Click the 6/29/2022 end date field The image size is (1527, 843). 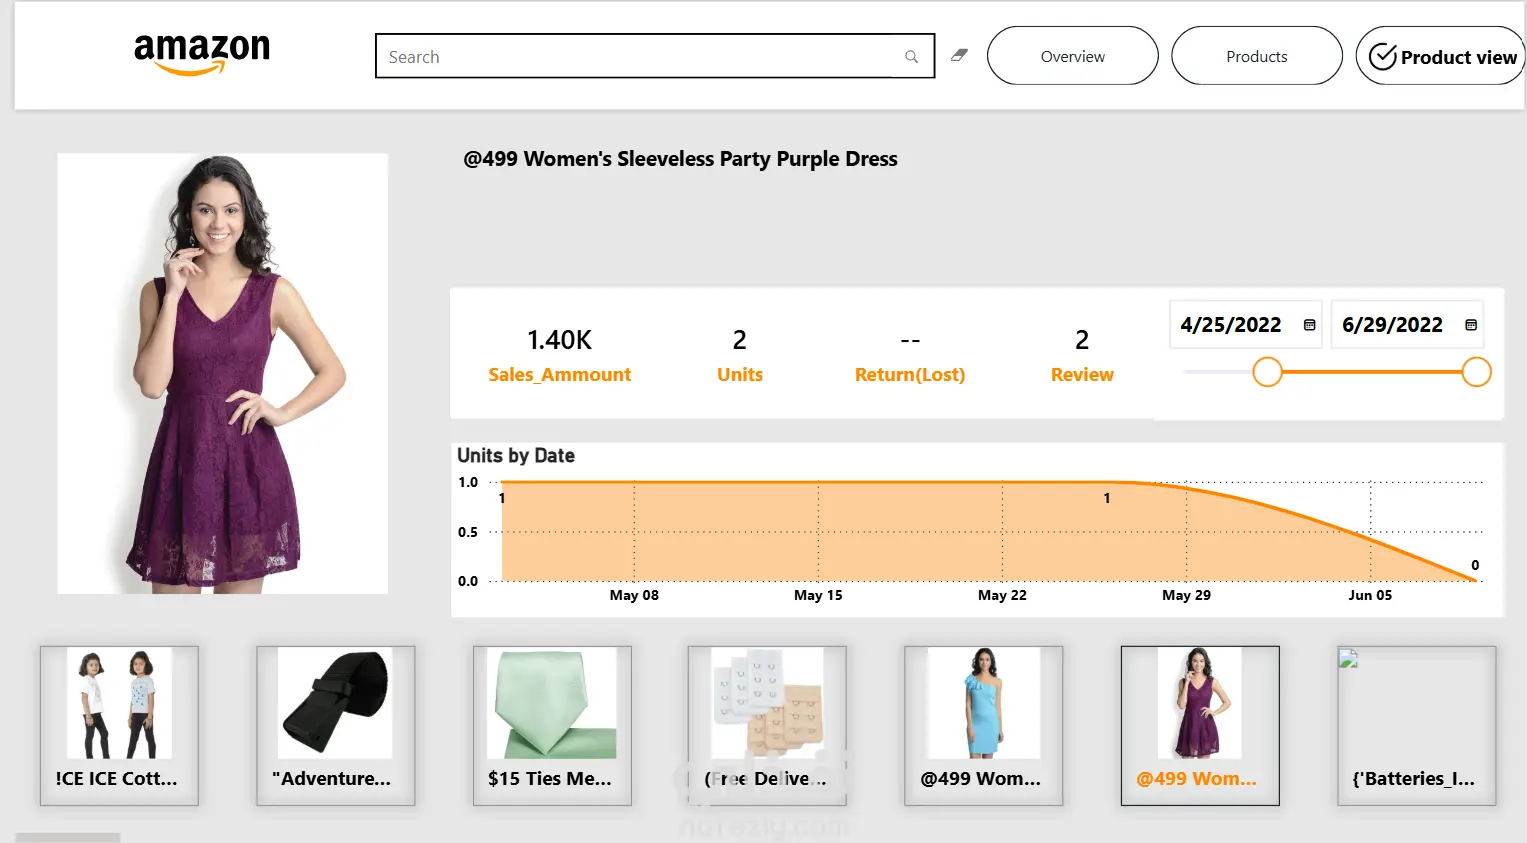coord(1407,325)
